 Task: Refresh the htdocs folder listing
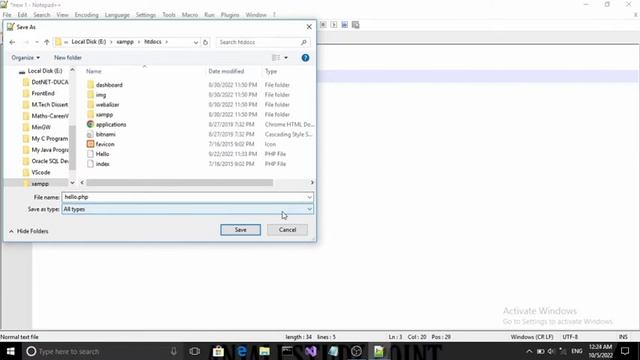(x=205, y=42)
